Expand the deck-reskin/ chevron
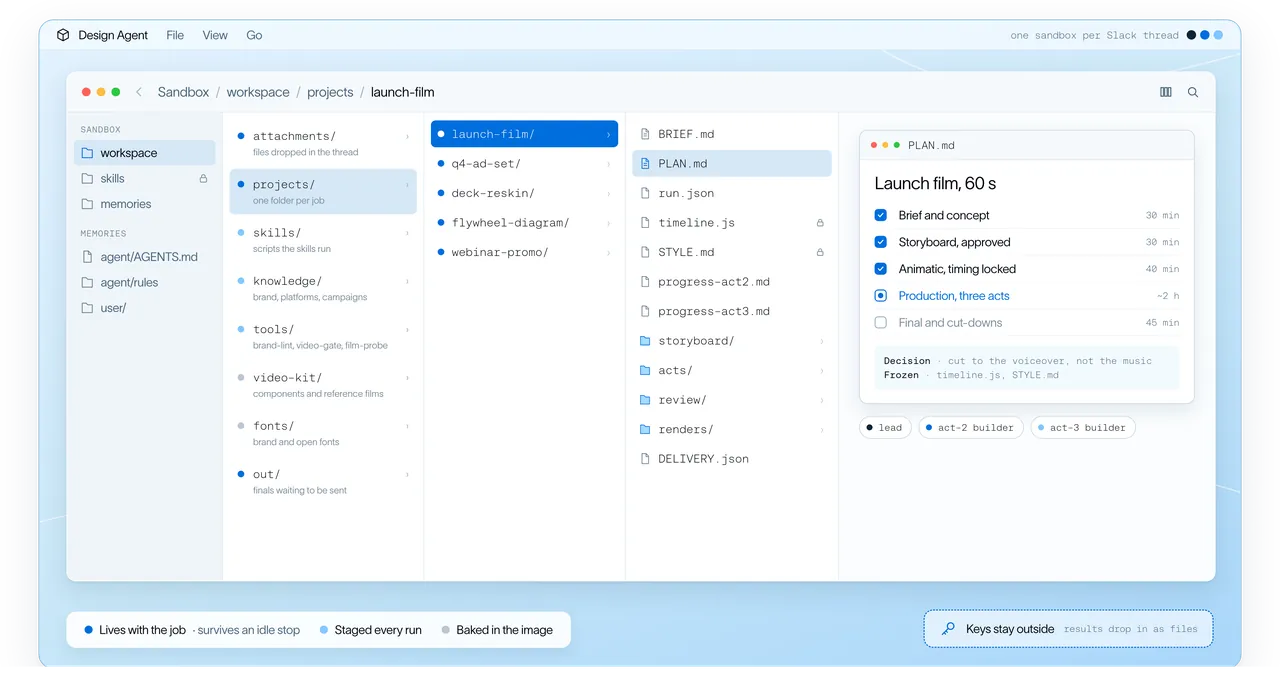This screenshot has width=1280, height=686. pyautogui.click(x=608, y=193)
